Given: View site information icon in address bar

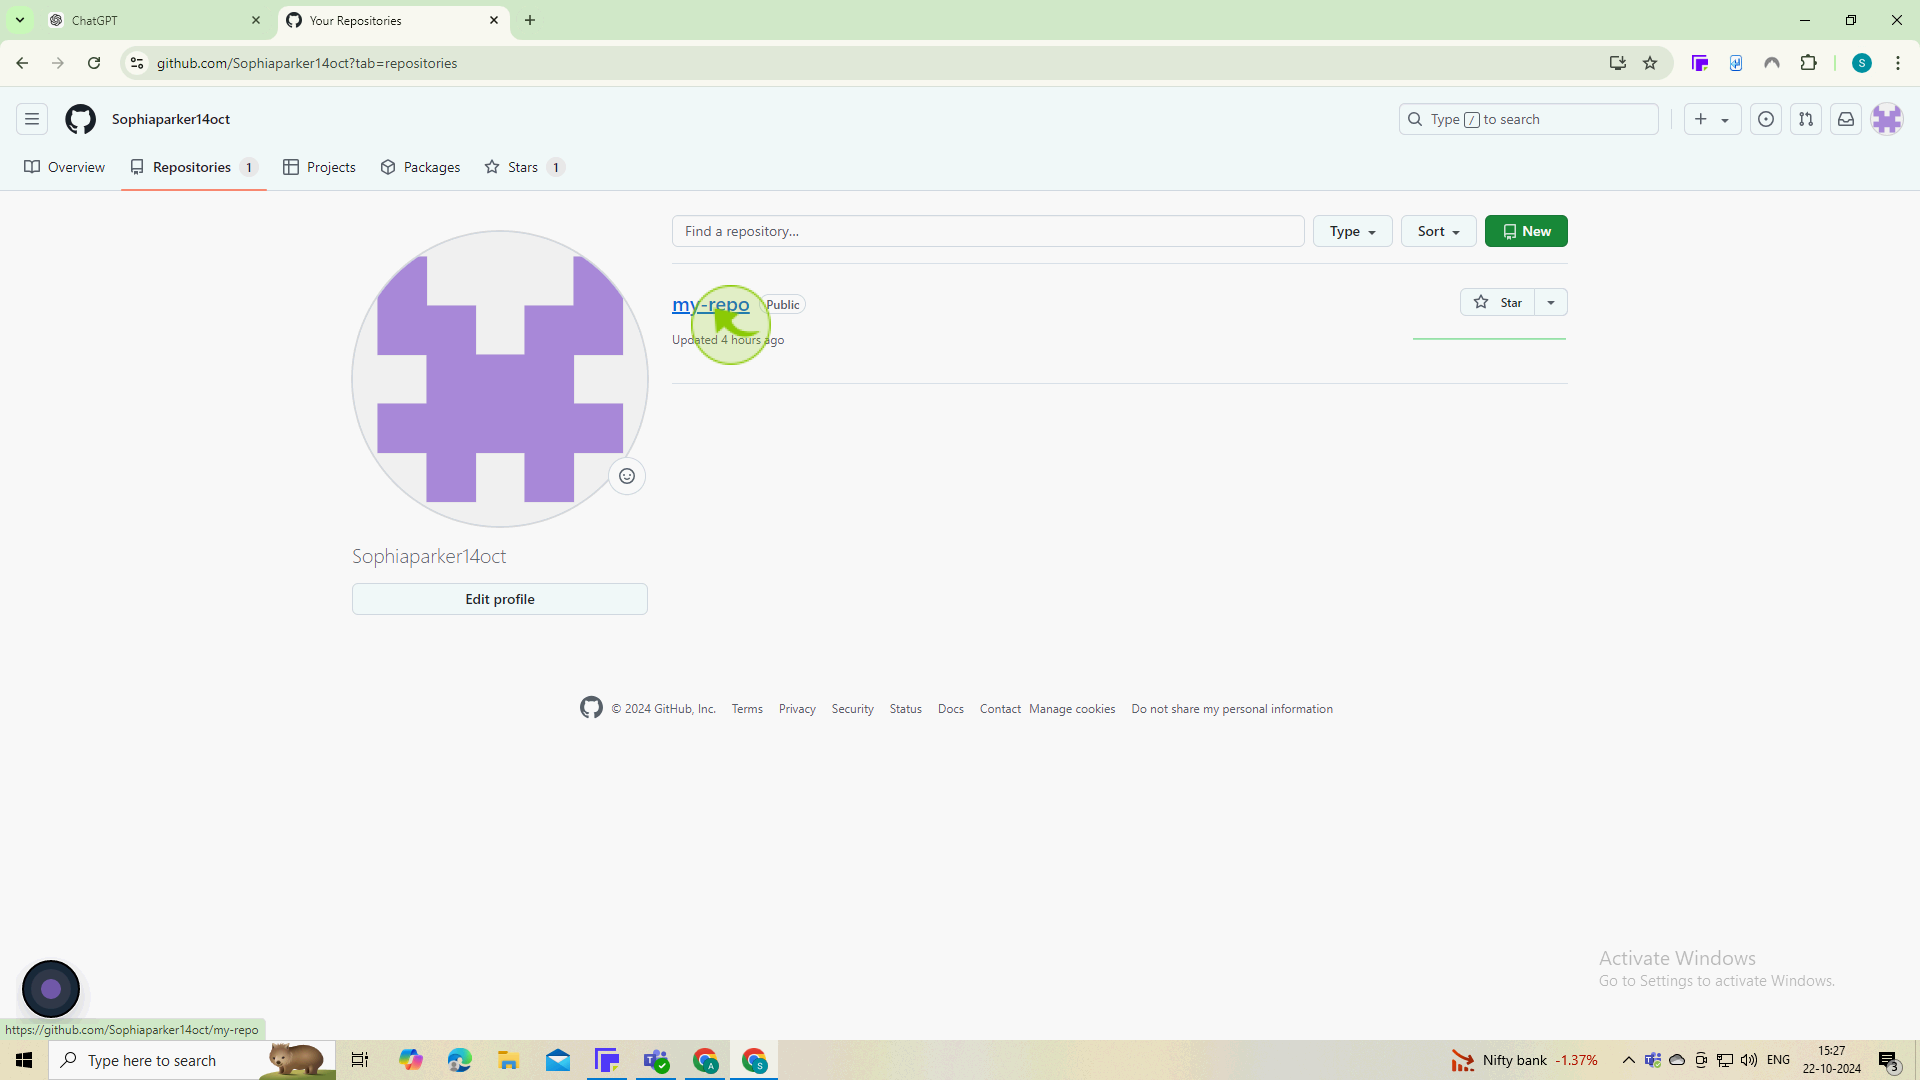Looking at the screenshot, I should click(x=137, y=63).
